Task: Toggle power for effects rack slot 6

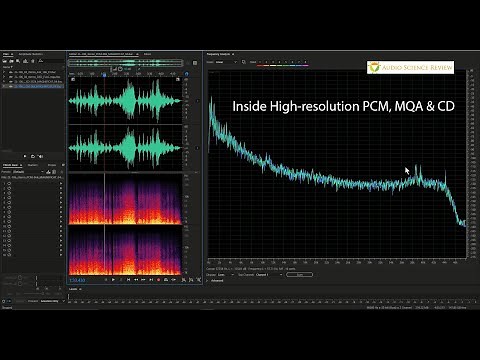Action: 9,207
